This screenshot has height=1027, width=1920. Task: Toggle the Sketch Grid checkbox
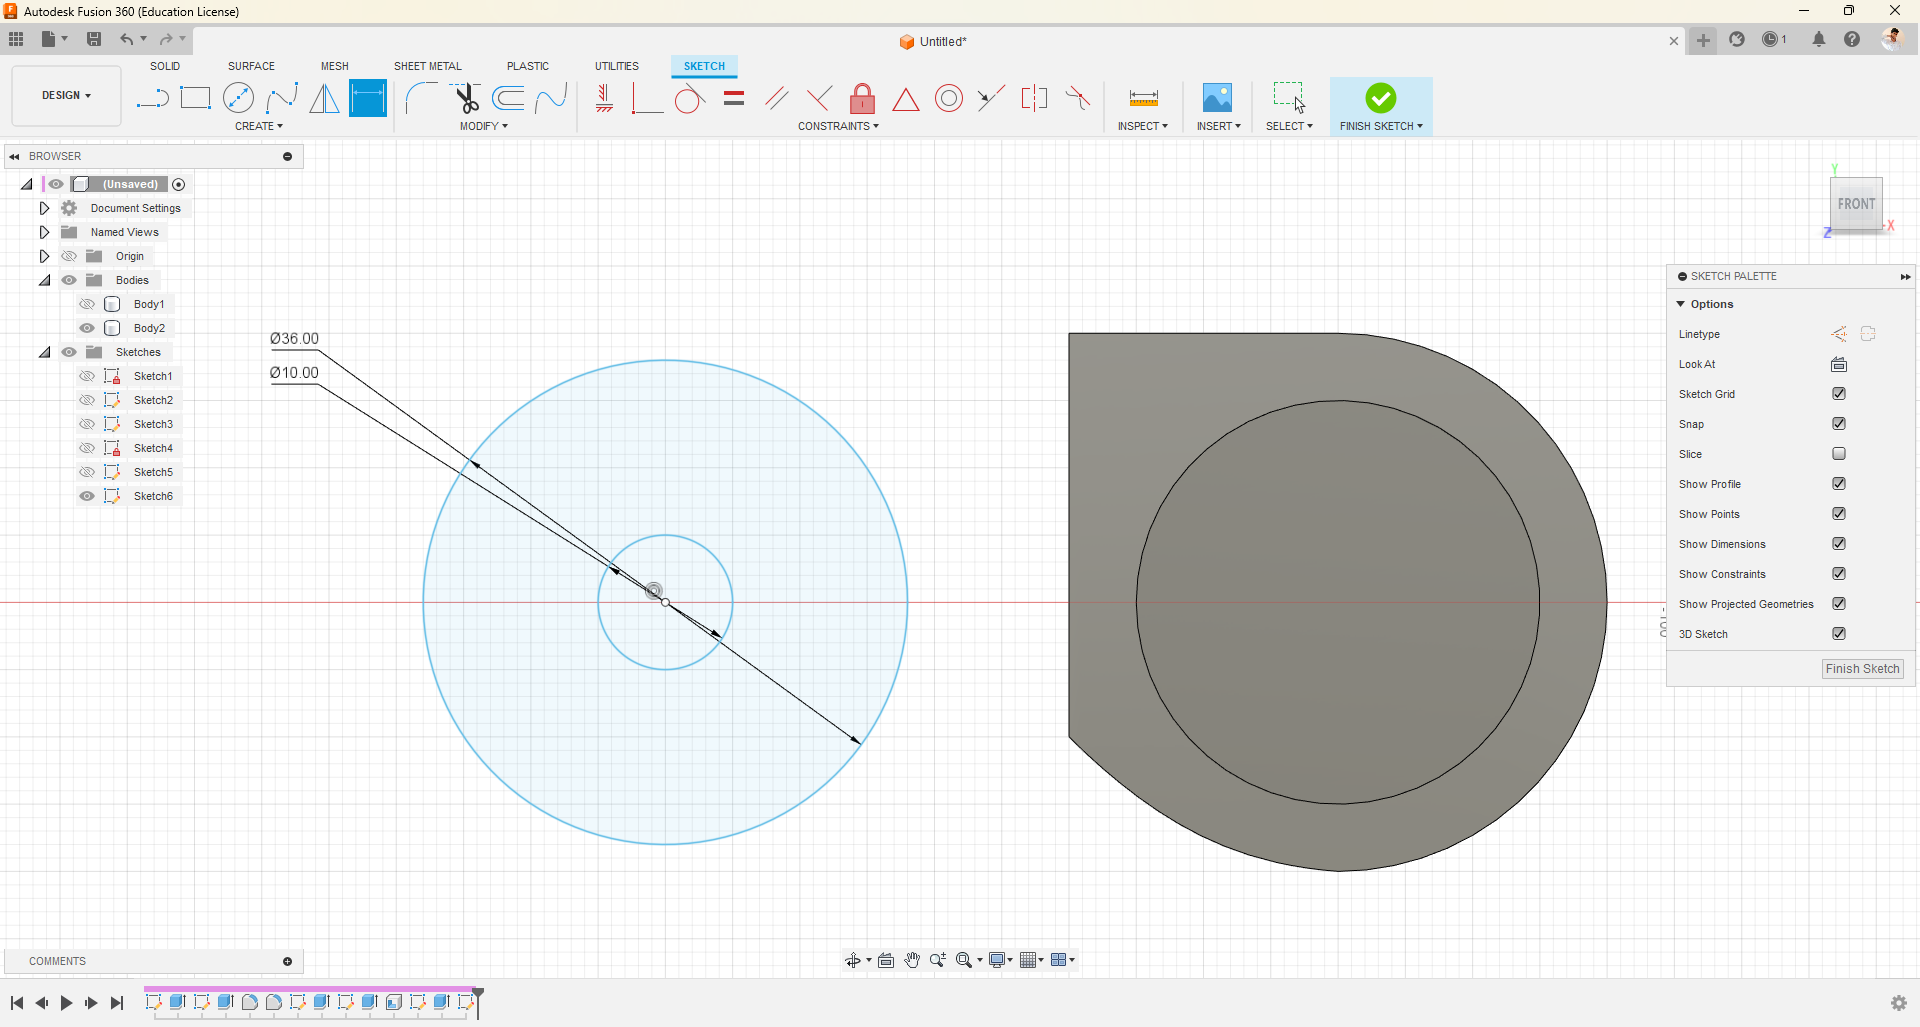click(x=1839, y=394)
